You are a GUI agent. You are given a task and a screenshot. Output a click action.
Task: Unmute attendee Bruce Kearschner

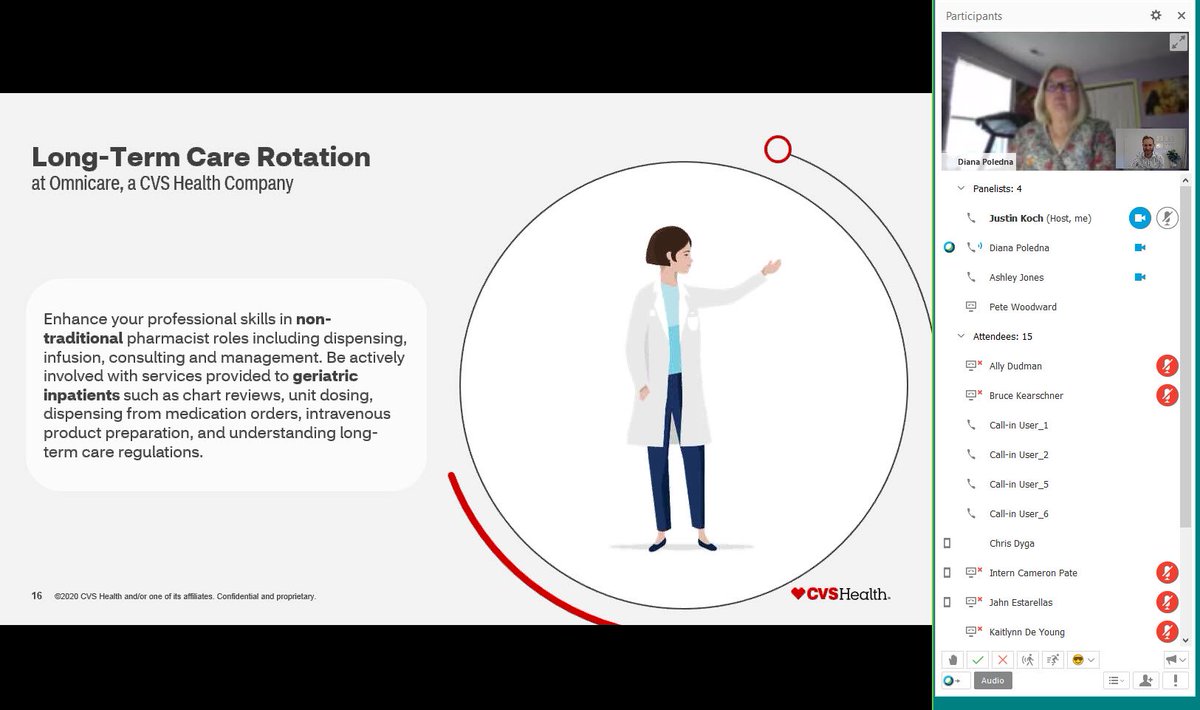click(1167, 396)
